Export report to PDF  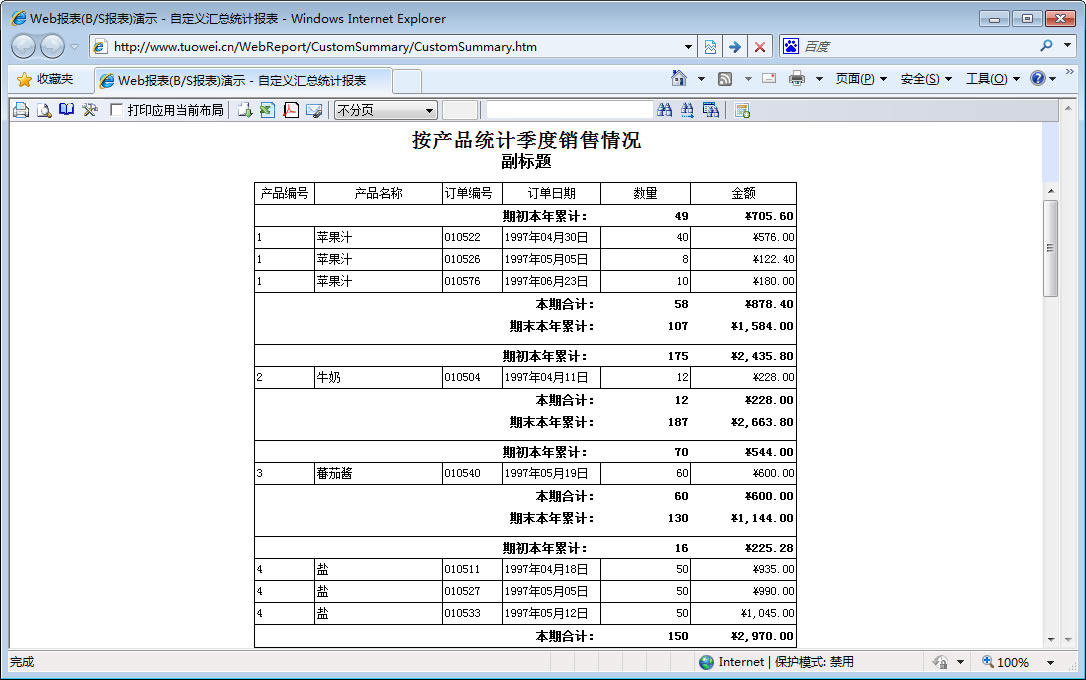[x=291, y=110]
